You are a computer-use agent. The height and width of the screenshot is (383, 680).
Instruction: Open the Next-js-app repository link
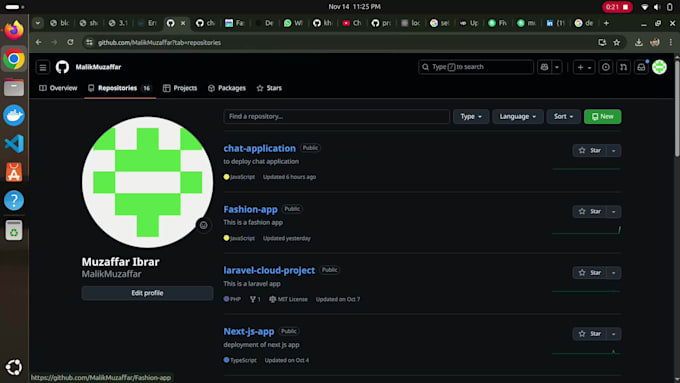point(248,331)
